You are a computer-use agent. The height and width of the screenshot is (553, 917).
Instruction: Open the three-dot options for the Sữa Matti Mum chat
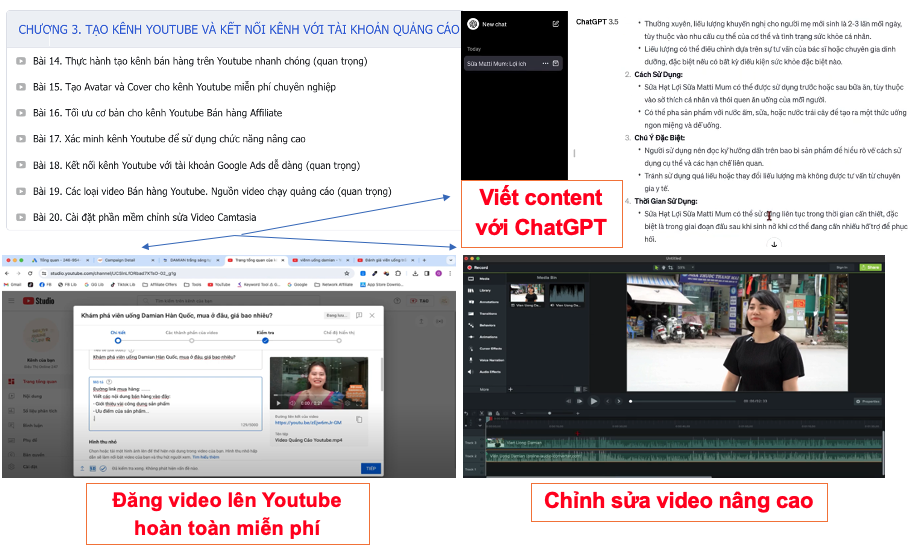[x=545, y=63]
